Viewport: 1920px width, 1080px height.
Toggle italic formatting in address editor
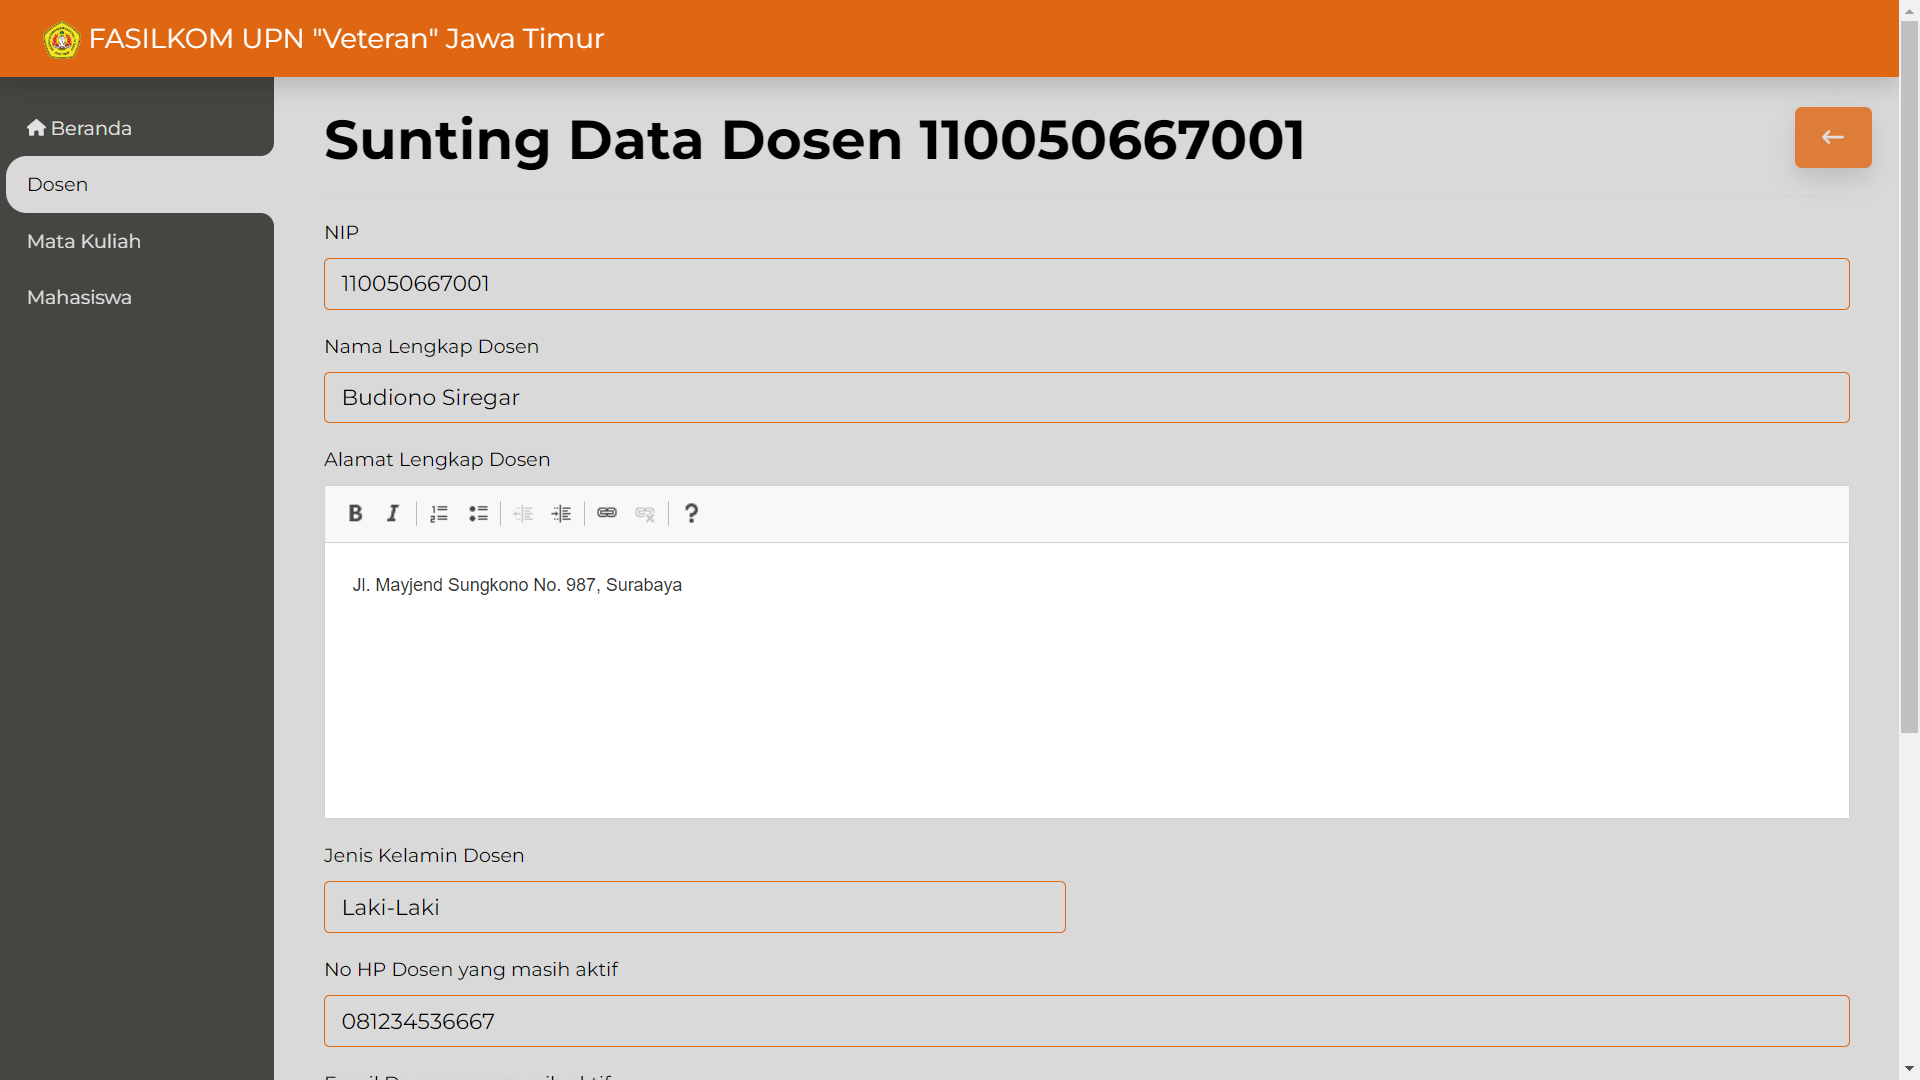[x=393, y=514]
